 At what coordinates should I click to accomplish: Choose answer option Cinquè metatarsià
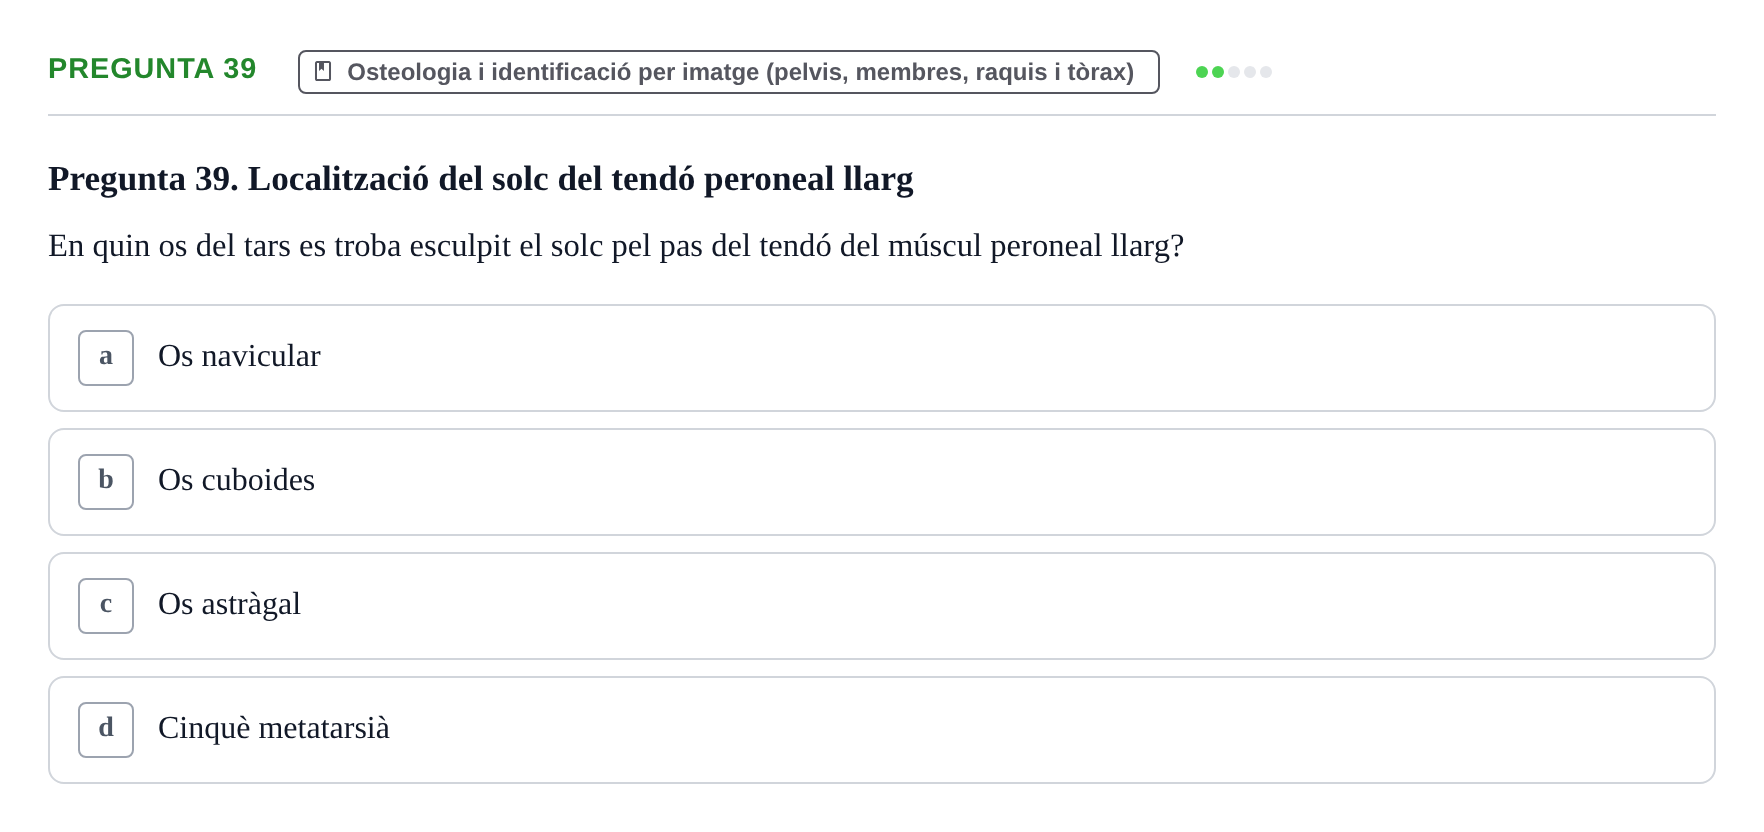click(x=882, y=730)
